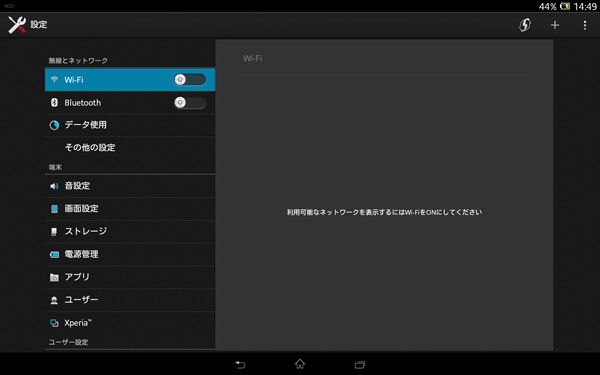Open 画面設定 display settings
The height and width of the screenshot is (375, 600).
point(130,209)
